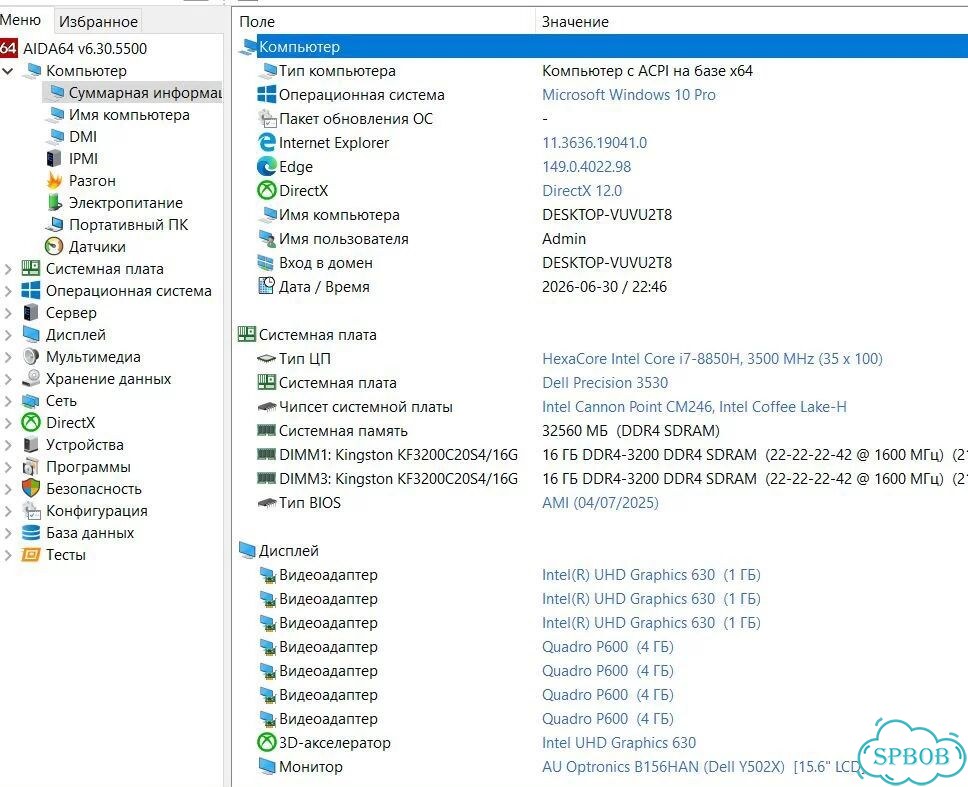This screenshot has height=787, width=968.
Task: Open the Intel UHD Graphics 630 3D-акселератор link
Action: (619, 743)
